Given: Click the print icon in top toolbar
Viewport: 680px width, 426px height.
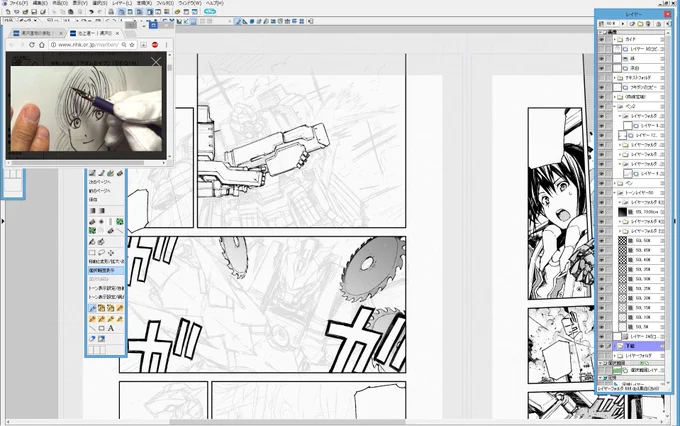Looking at the screenshot, I should coord(111,12).
